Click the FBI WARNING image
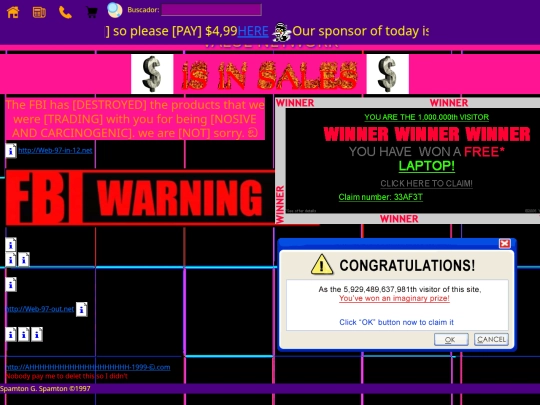540x405 pixels. tap(140, 197)
